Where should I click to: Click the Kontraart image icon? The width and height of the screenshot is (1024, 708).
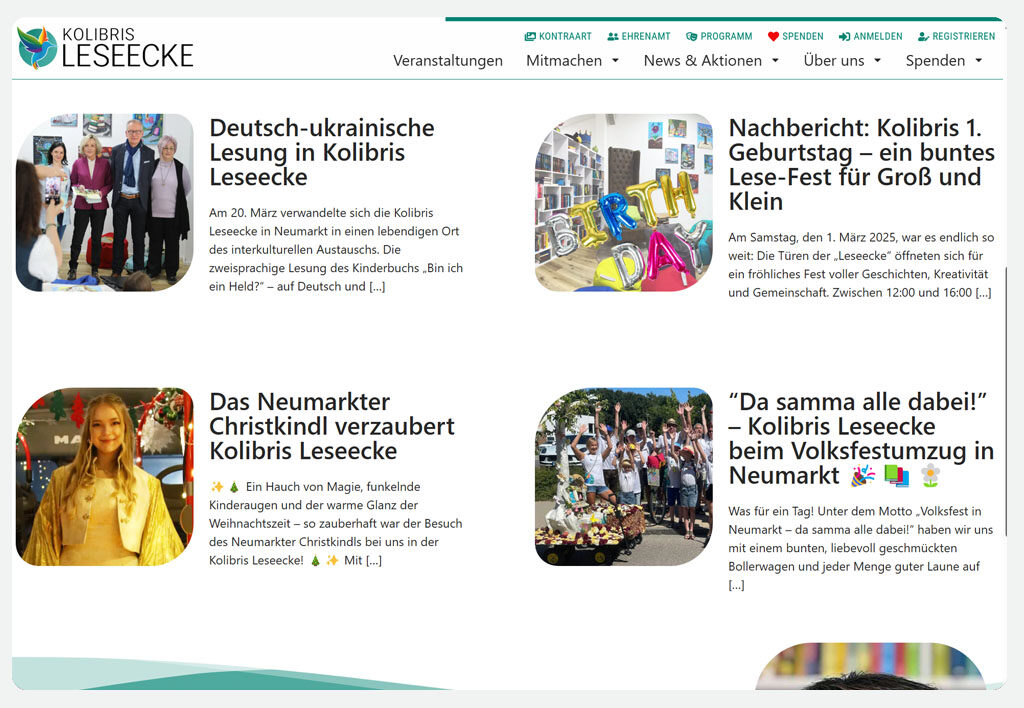pos(530,37)
